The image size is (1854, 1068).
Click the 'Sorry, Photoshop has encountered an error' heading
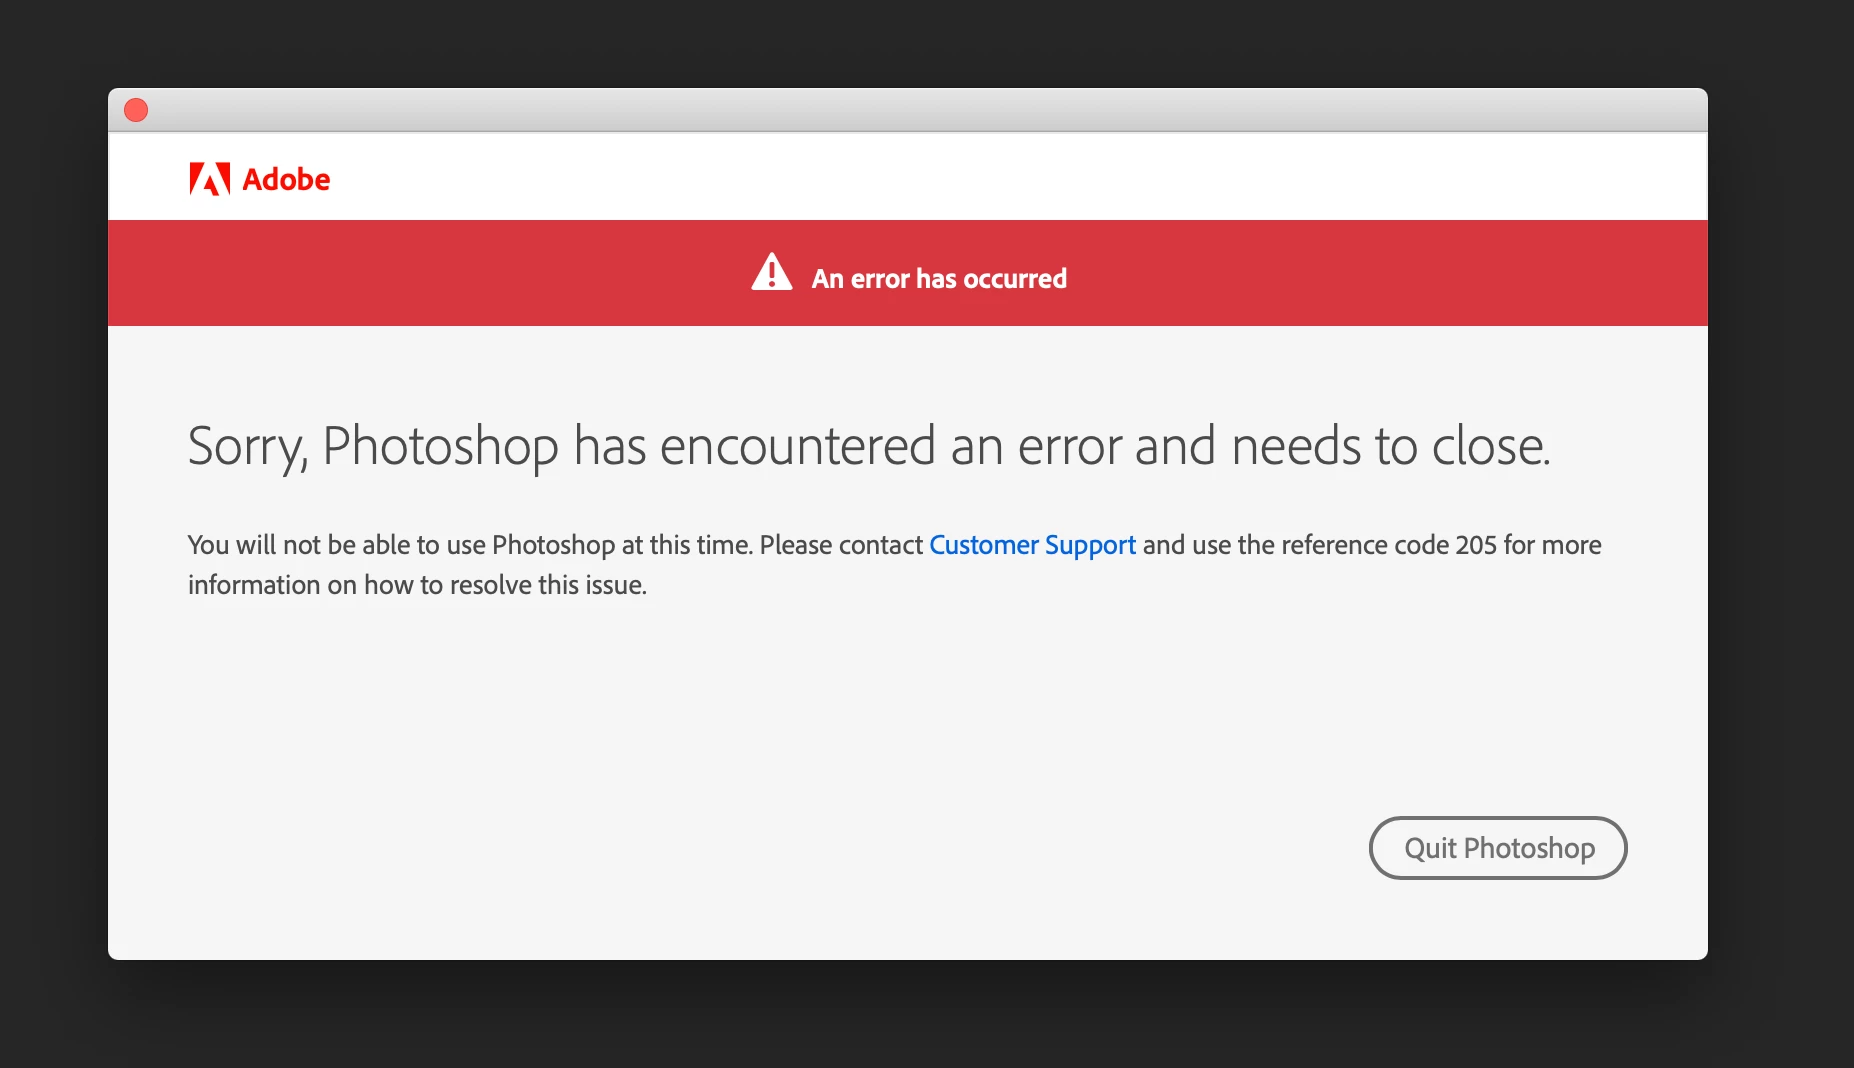(869, 446)
